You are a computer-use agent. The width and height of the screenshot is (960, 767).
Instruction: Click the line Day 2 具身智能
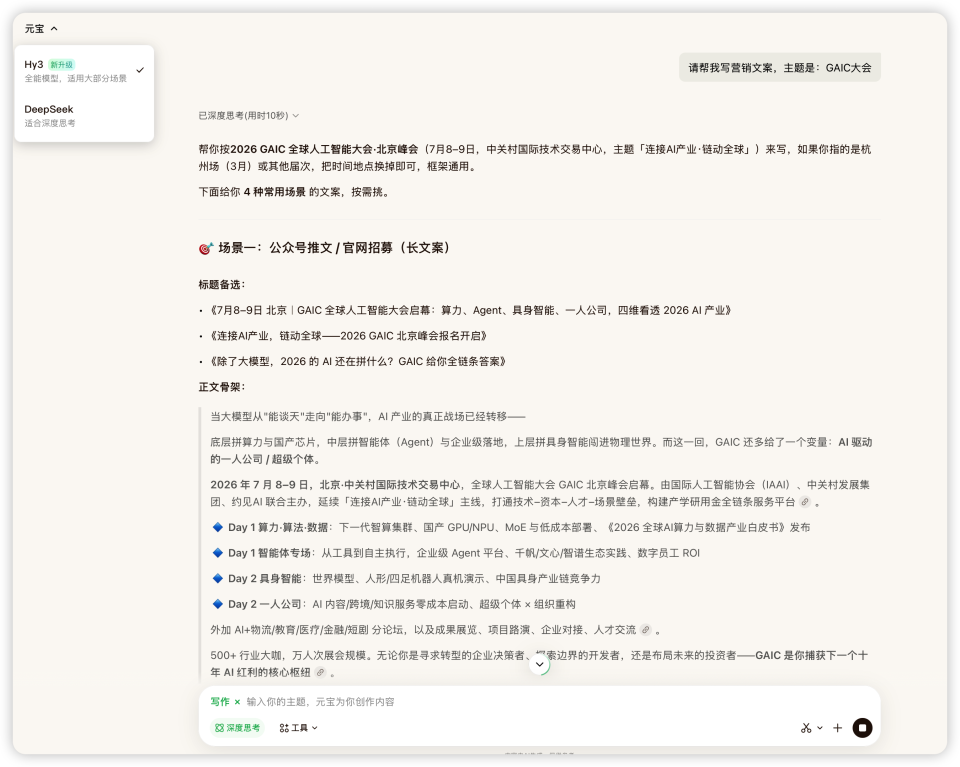pos(407,578)
